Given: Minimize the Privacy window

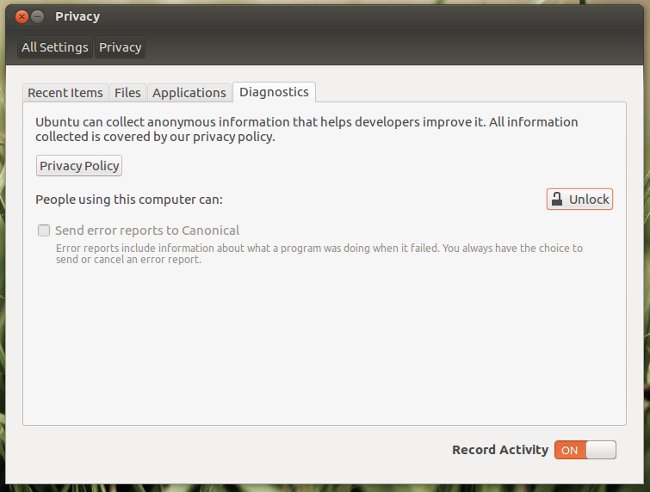Looking at the screenshot, I should click(39, 17).
